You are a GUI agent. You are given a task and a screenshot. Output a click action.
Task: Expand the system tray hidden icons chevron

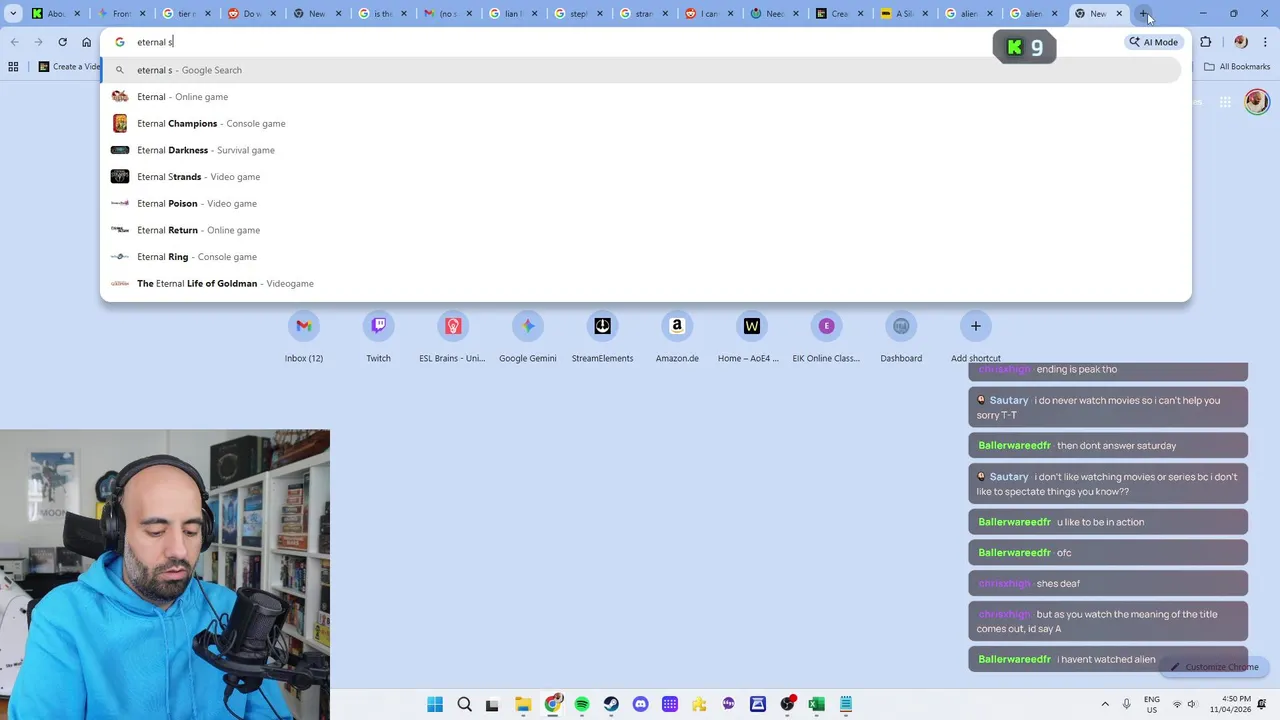(x=1105, y=704)
